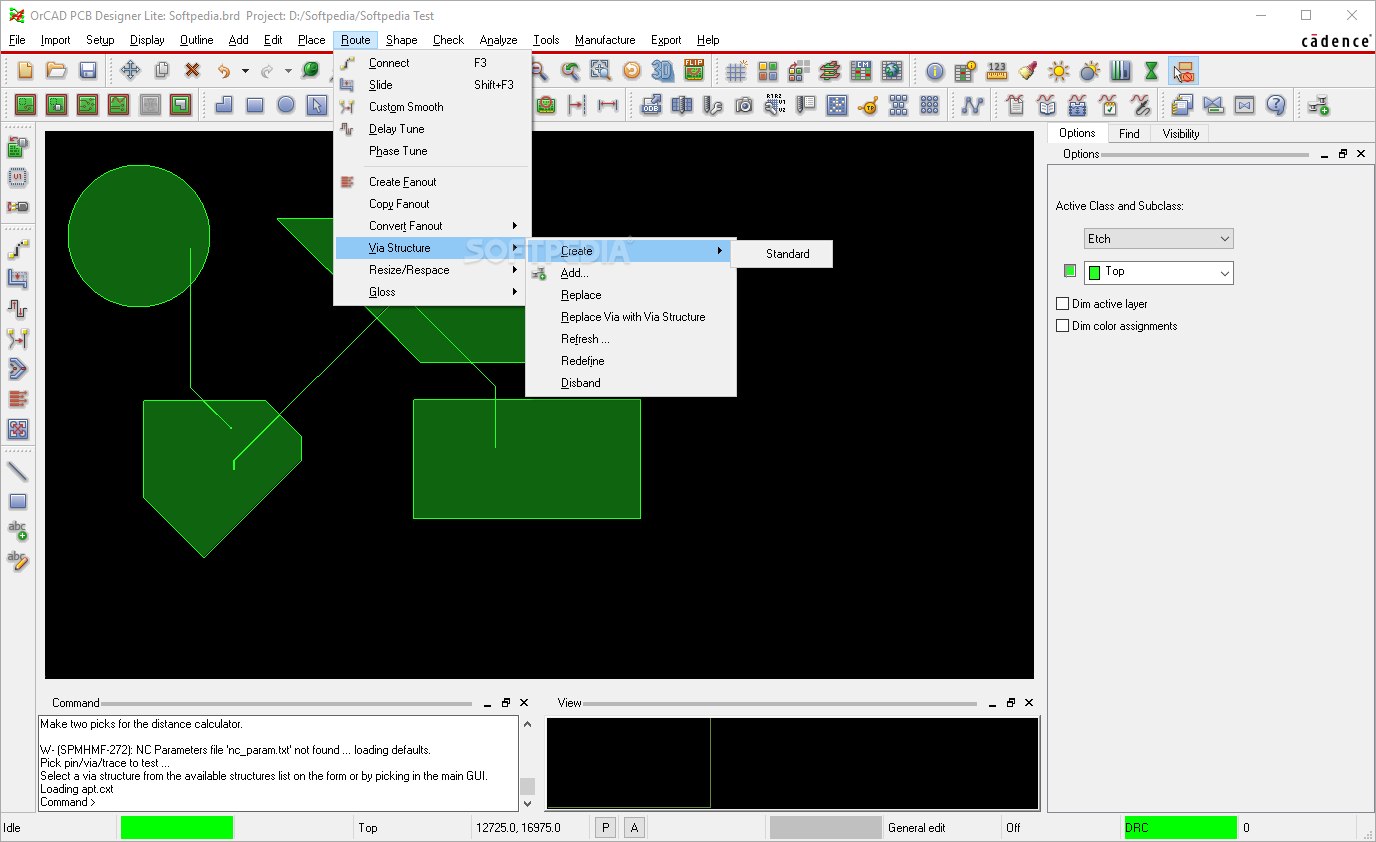The height and width of the screenshot is (842, 1376).
Task: Enable Dim active layer checkbox
Action: [x=1063, y=304]
